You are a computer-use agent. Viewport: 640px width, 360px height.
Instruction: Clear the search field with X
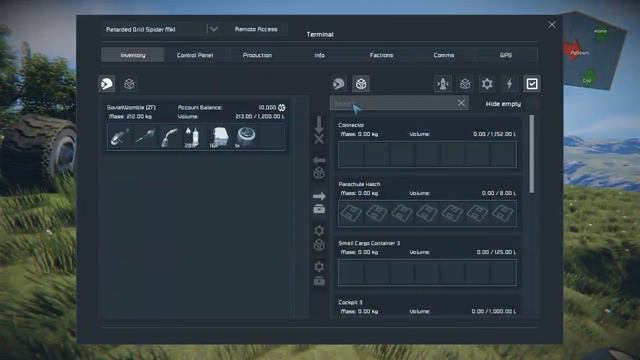click(x=461, y=103)
